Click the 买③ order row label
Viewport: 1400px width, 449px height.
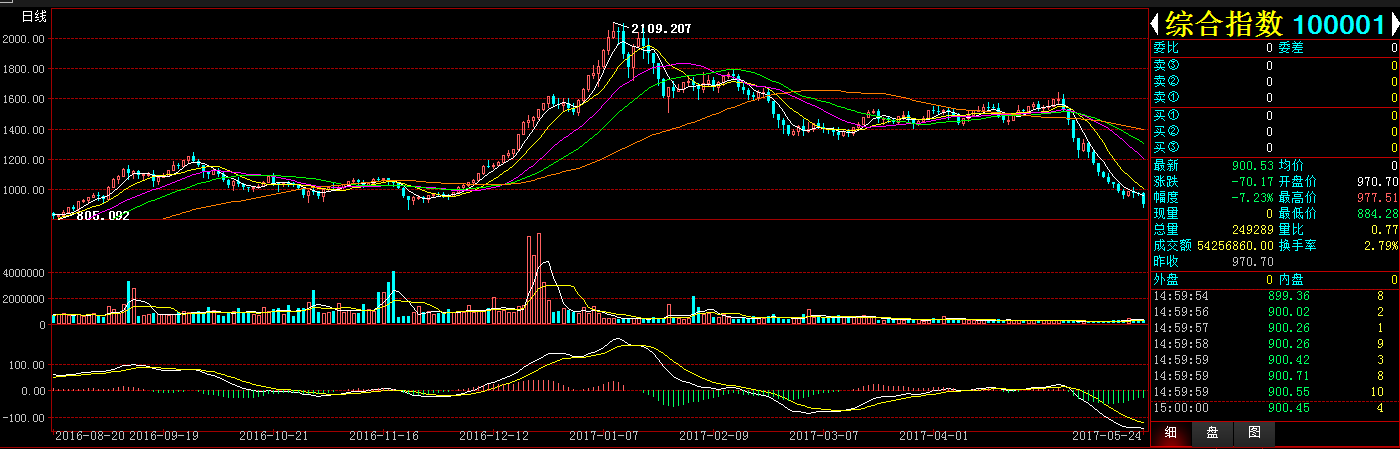point(1166,147)
